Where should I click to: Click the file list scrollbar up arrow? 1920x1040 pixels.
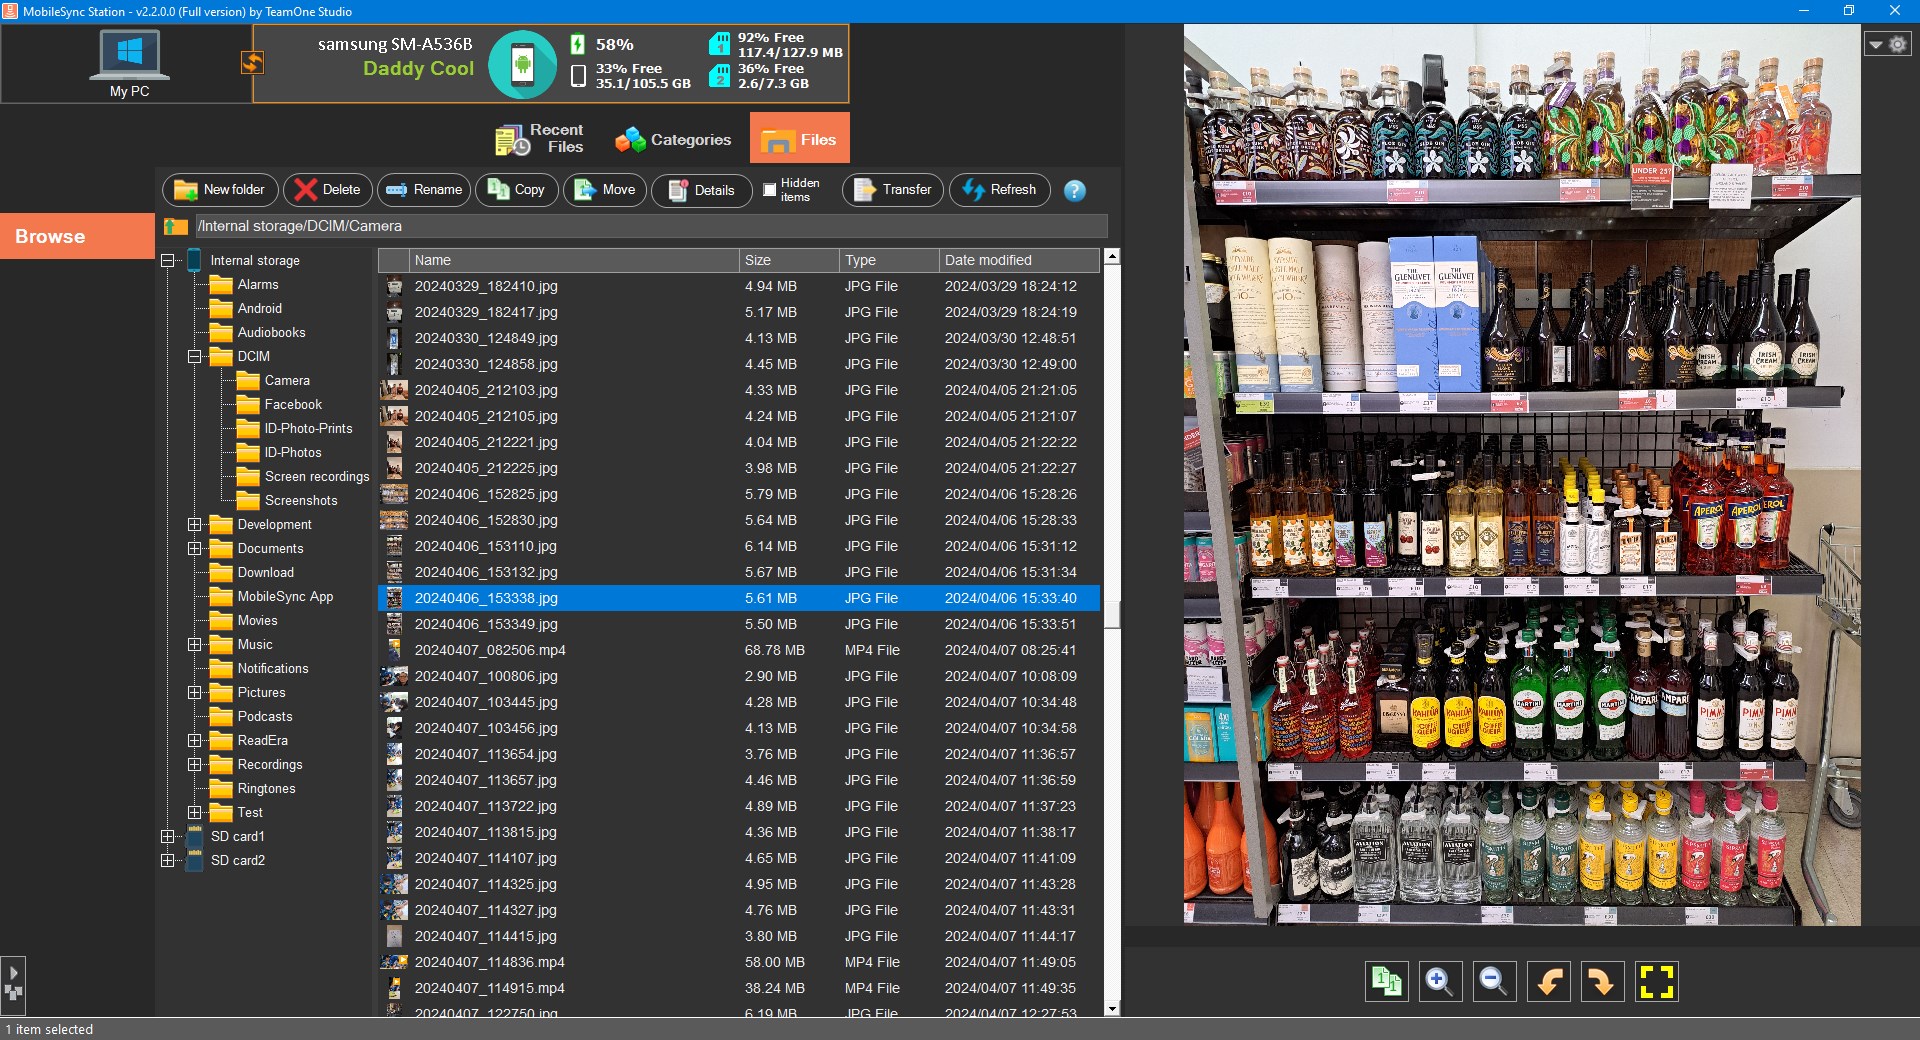[1111, 257]
